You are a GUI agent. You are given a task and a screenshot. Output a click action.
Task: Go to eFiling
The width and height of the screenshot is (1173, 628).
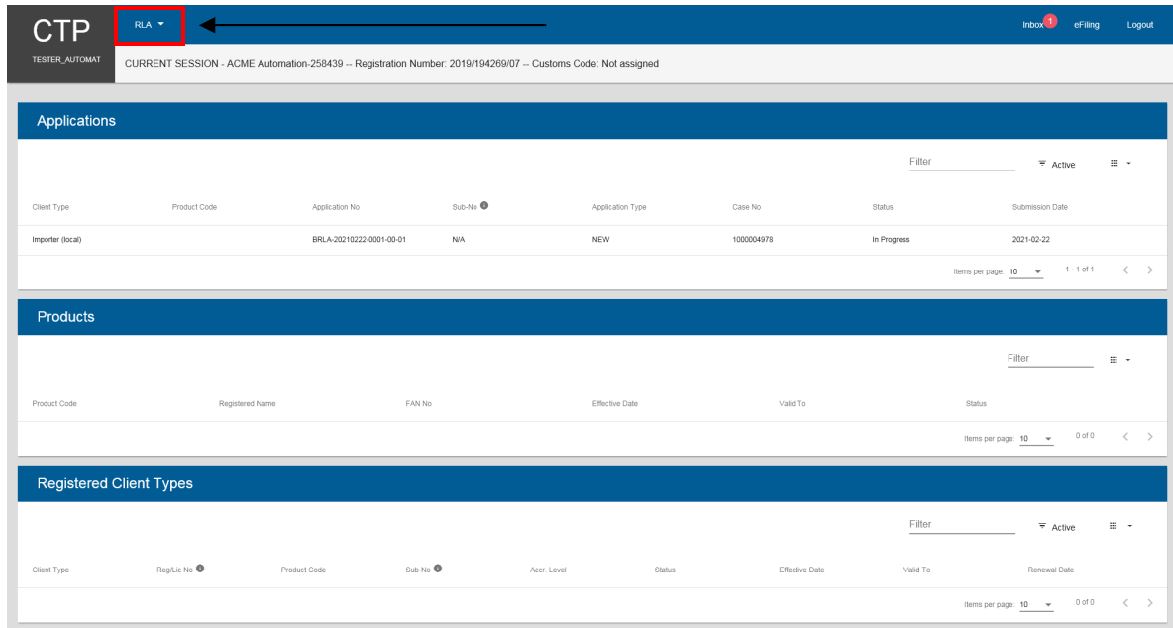point(1086,25)
